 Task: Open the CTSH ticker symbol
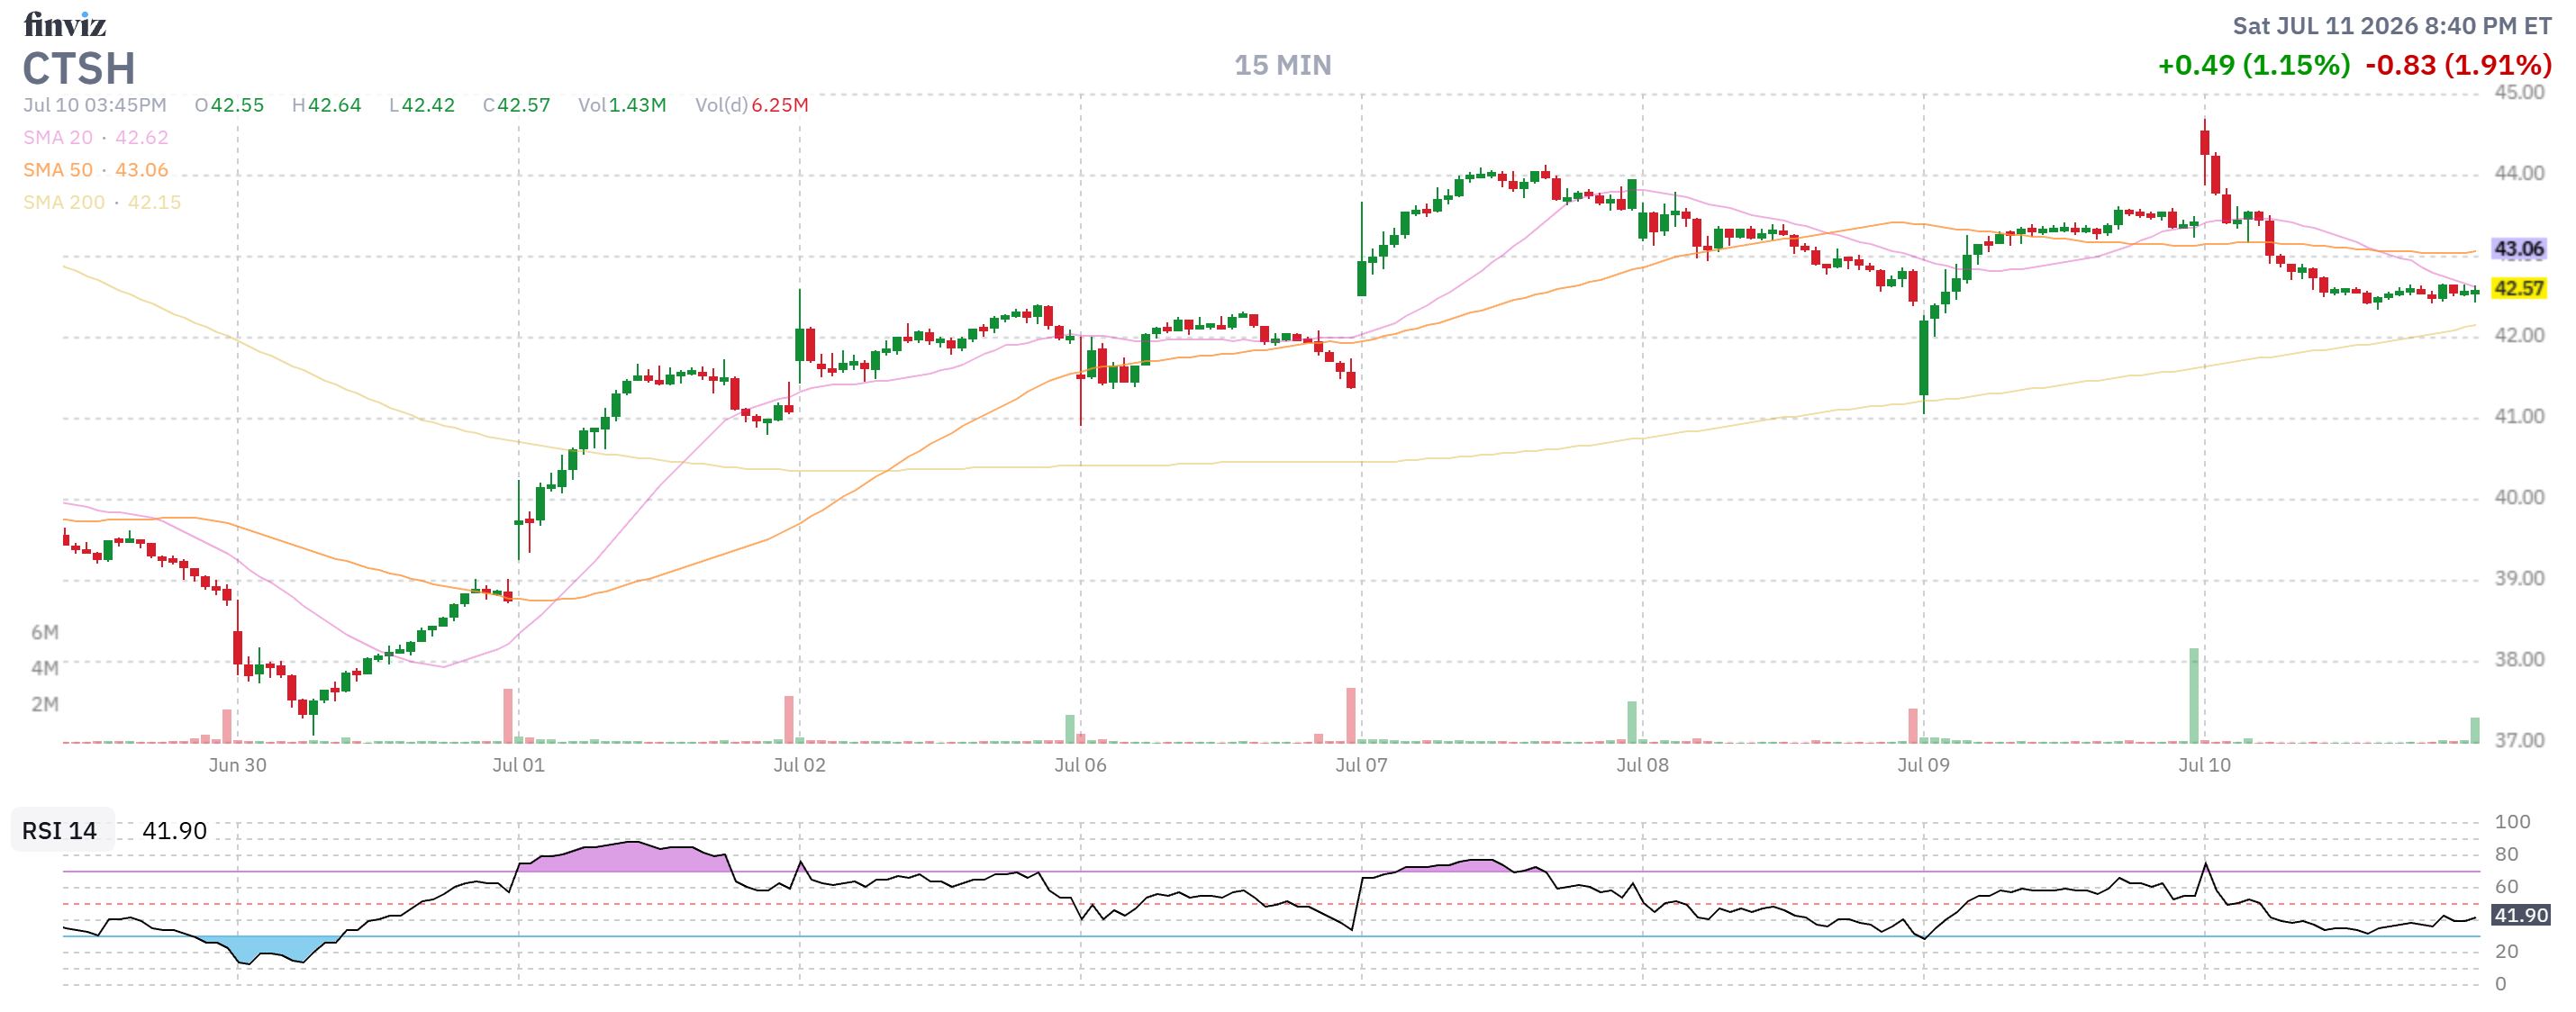click(x=79, y=69)
